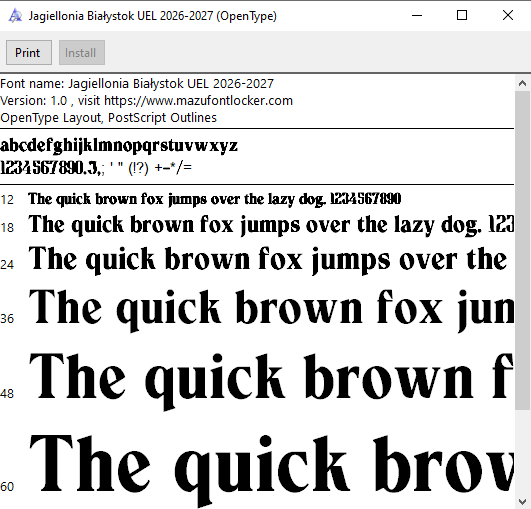
Task: Click the size label '36'
Action: click(7, 319)
